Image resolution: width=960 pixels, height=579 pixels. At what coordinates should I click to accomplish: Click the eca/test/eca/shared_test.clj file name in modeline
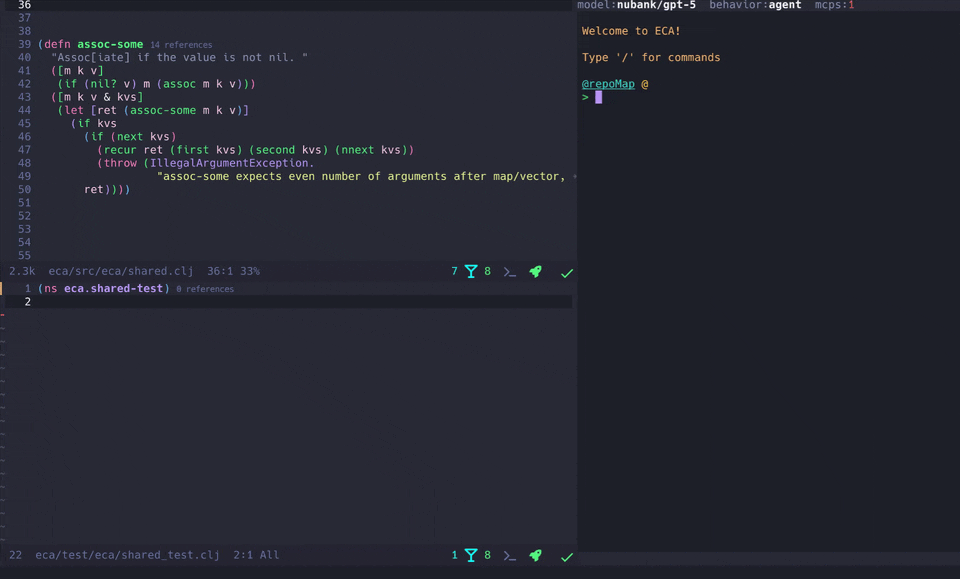127,555
